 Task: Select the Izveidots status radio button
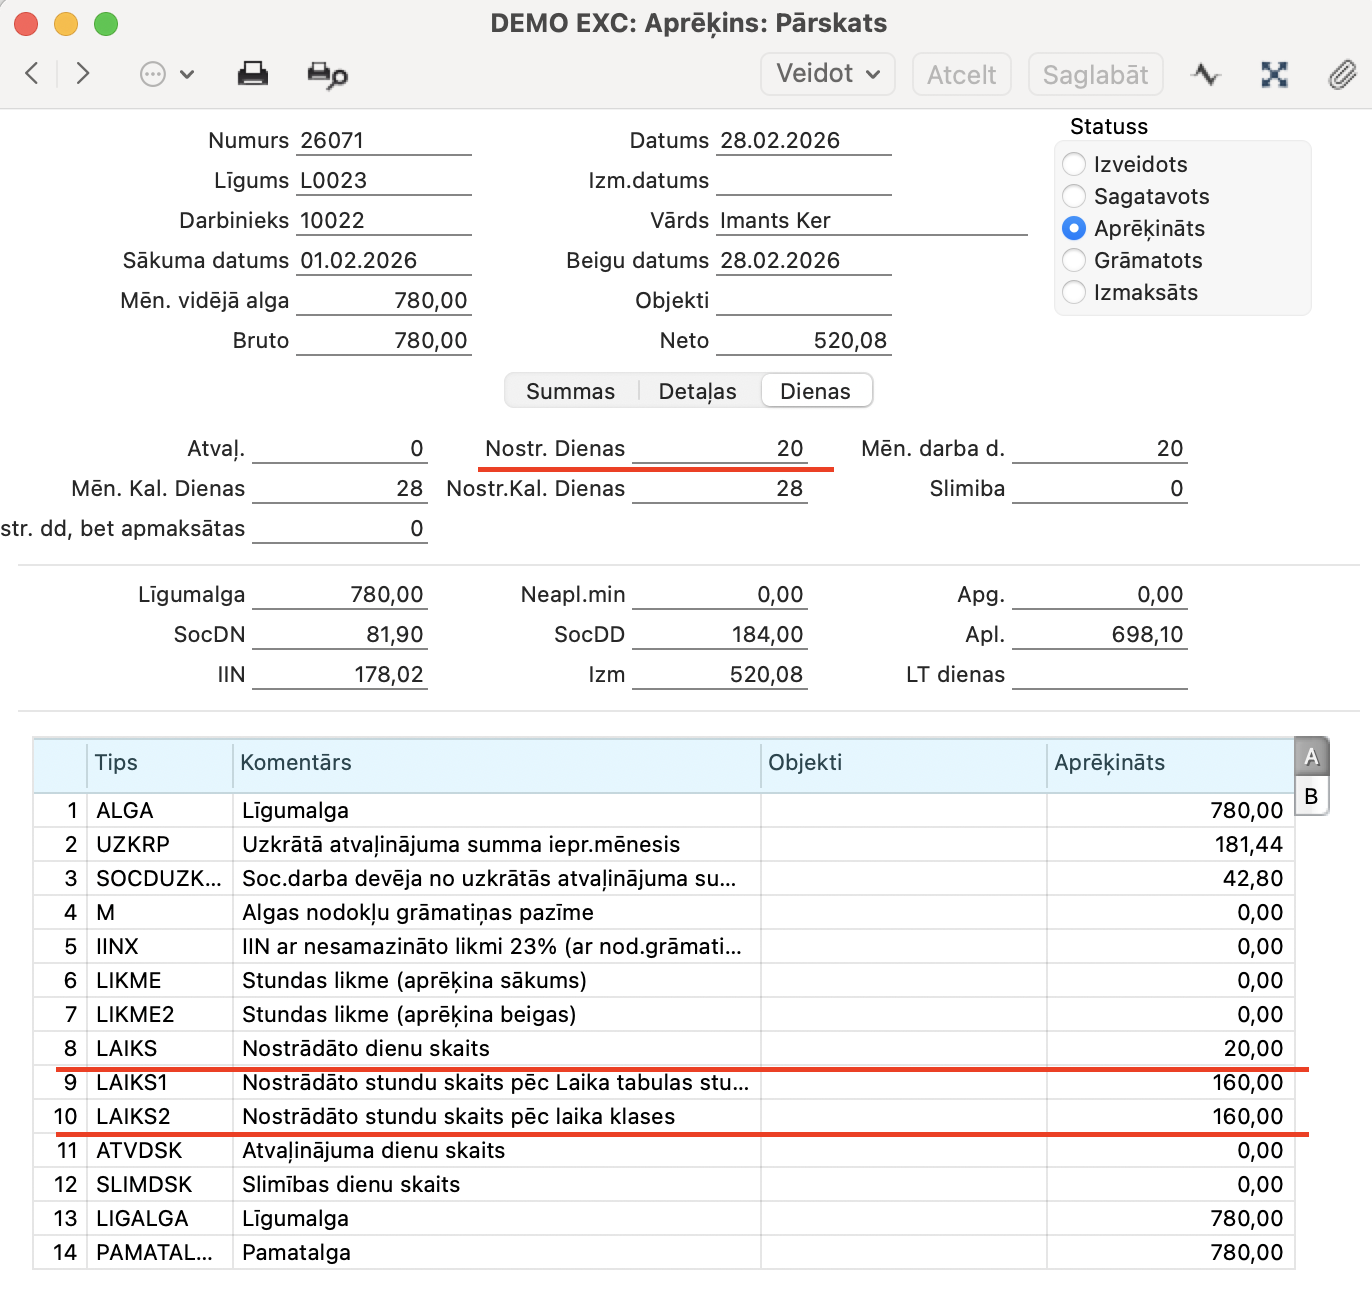1074,164
